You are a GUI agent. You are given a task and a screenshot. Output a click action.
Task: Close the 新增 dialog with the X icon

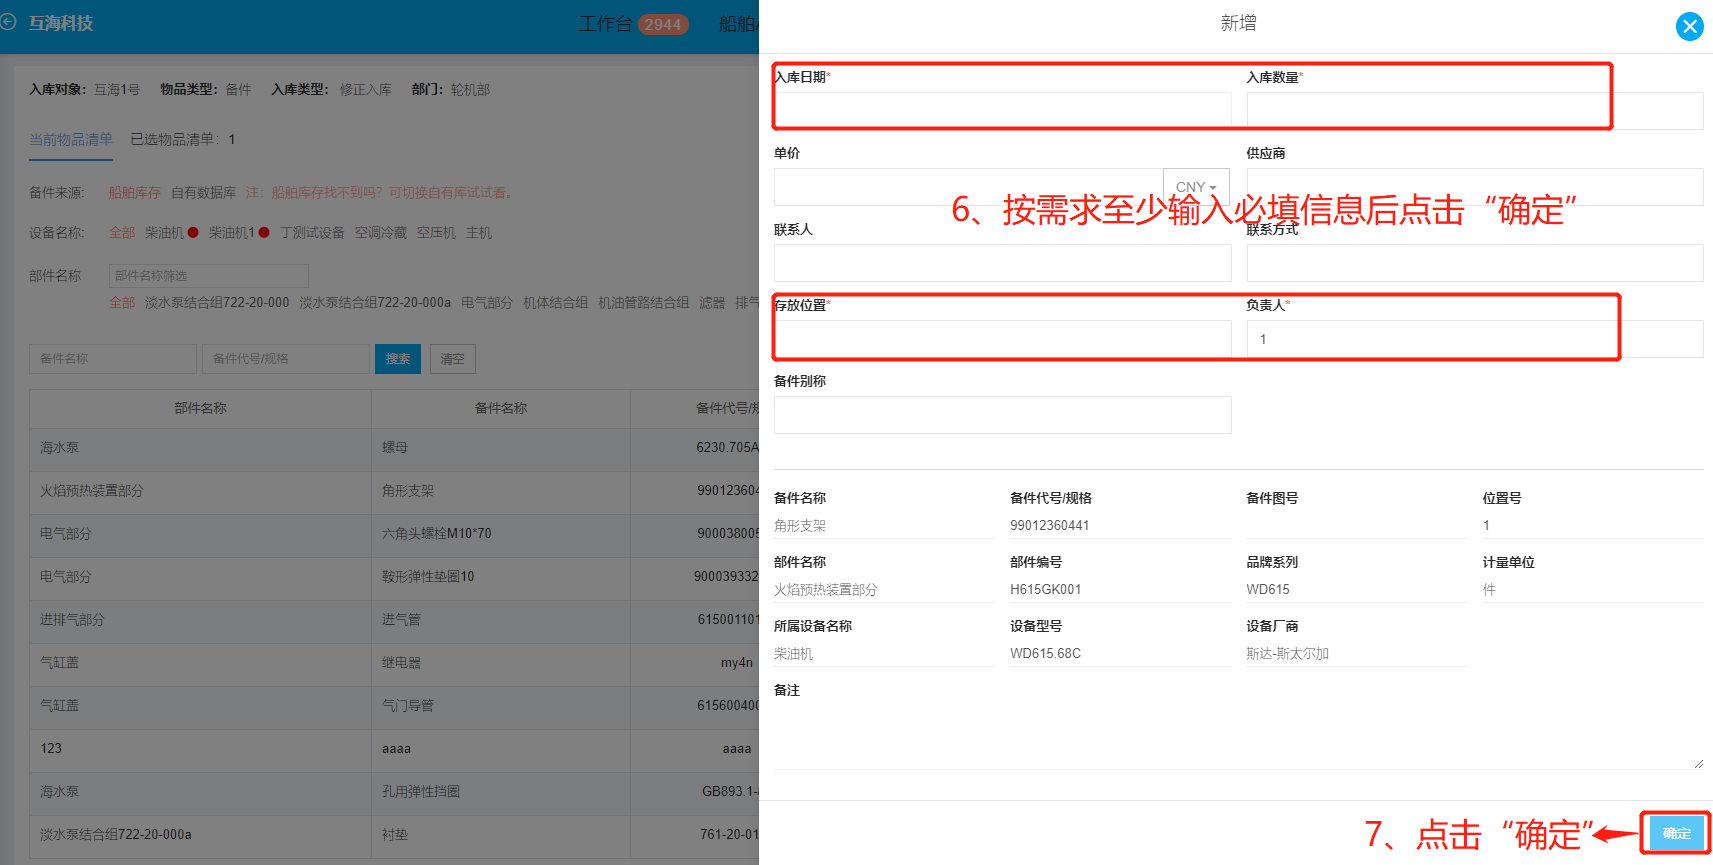[x=1689, y=26]
